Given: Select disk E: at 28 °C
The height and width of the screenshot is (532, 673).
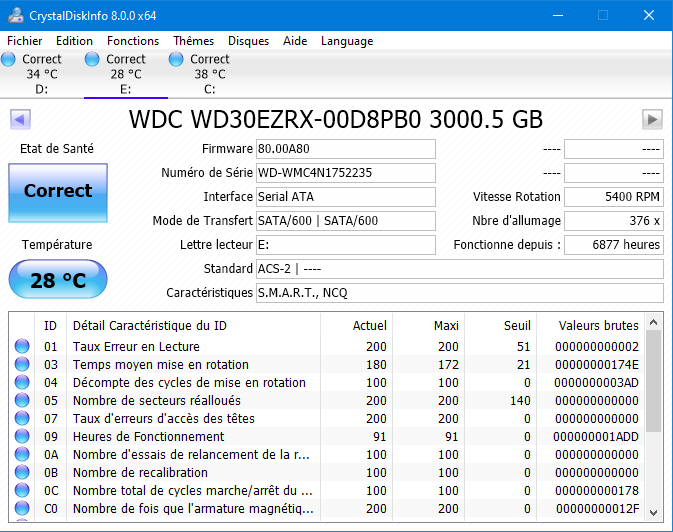Looking at the screenshot, I should [x=126, y=74].
